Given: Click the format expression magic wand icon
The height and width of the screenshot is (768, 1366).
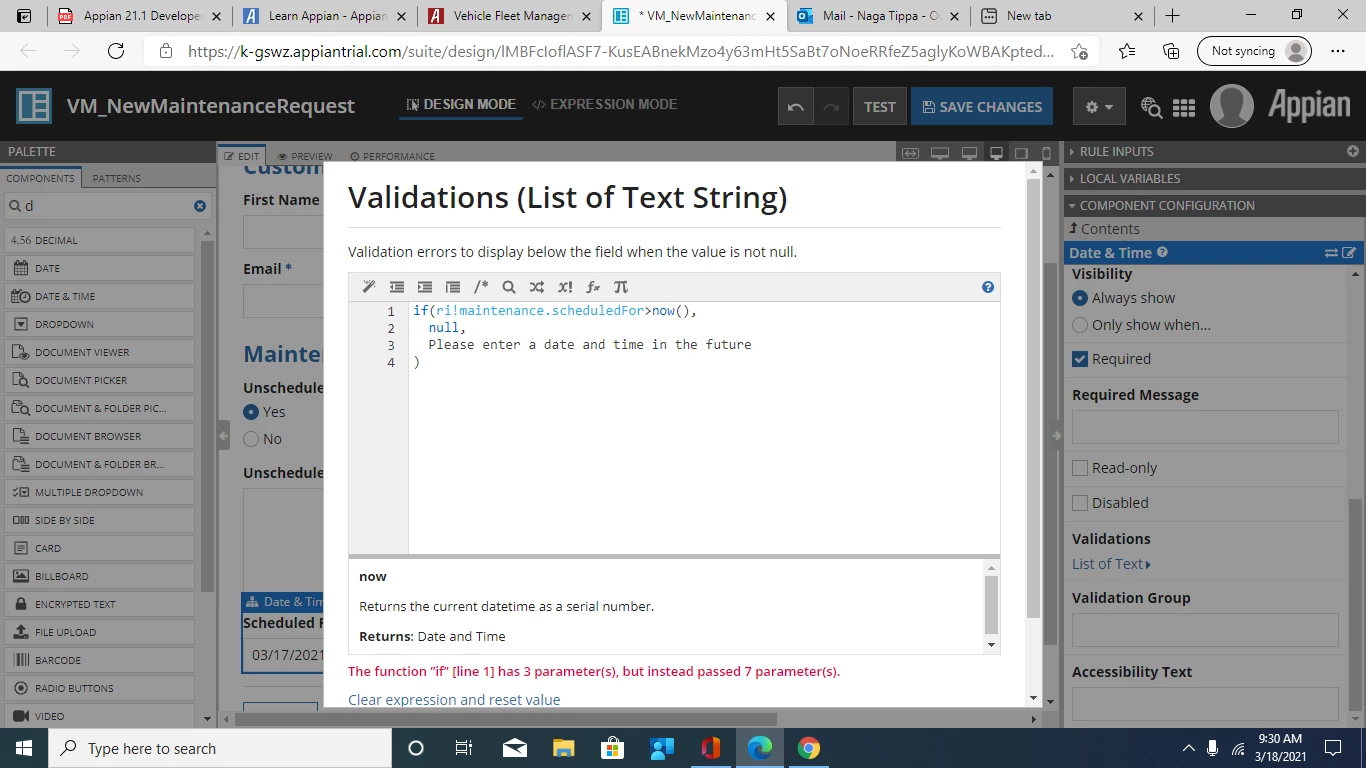Looking at the screenshot, I should click(x=369, y=287).
